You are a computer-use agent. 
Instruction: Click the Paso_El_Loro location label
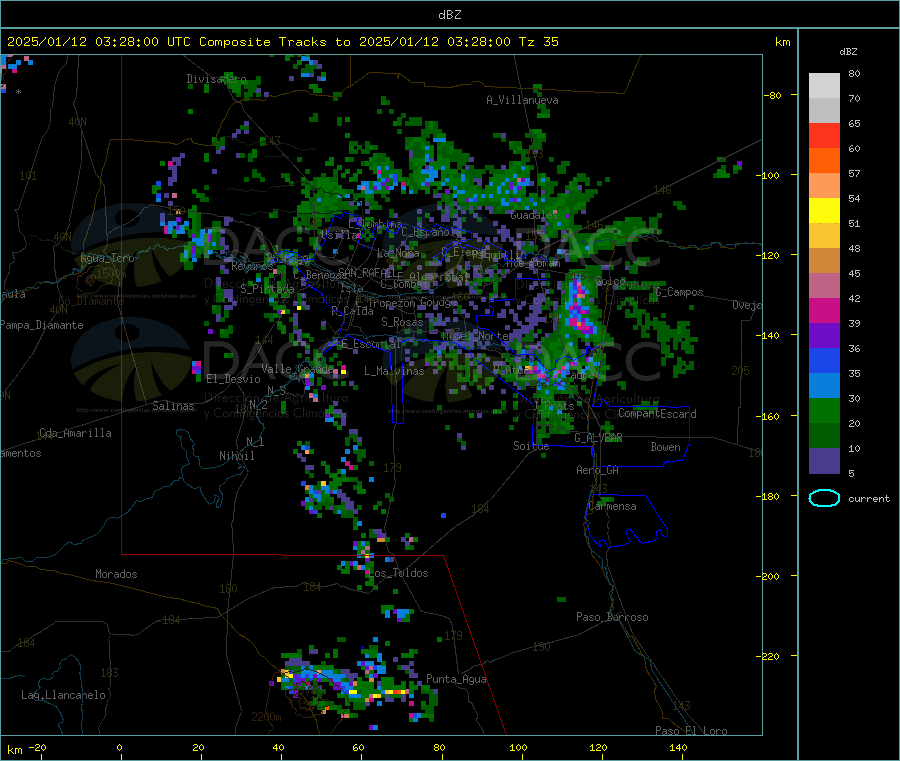(691, 731)
